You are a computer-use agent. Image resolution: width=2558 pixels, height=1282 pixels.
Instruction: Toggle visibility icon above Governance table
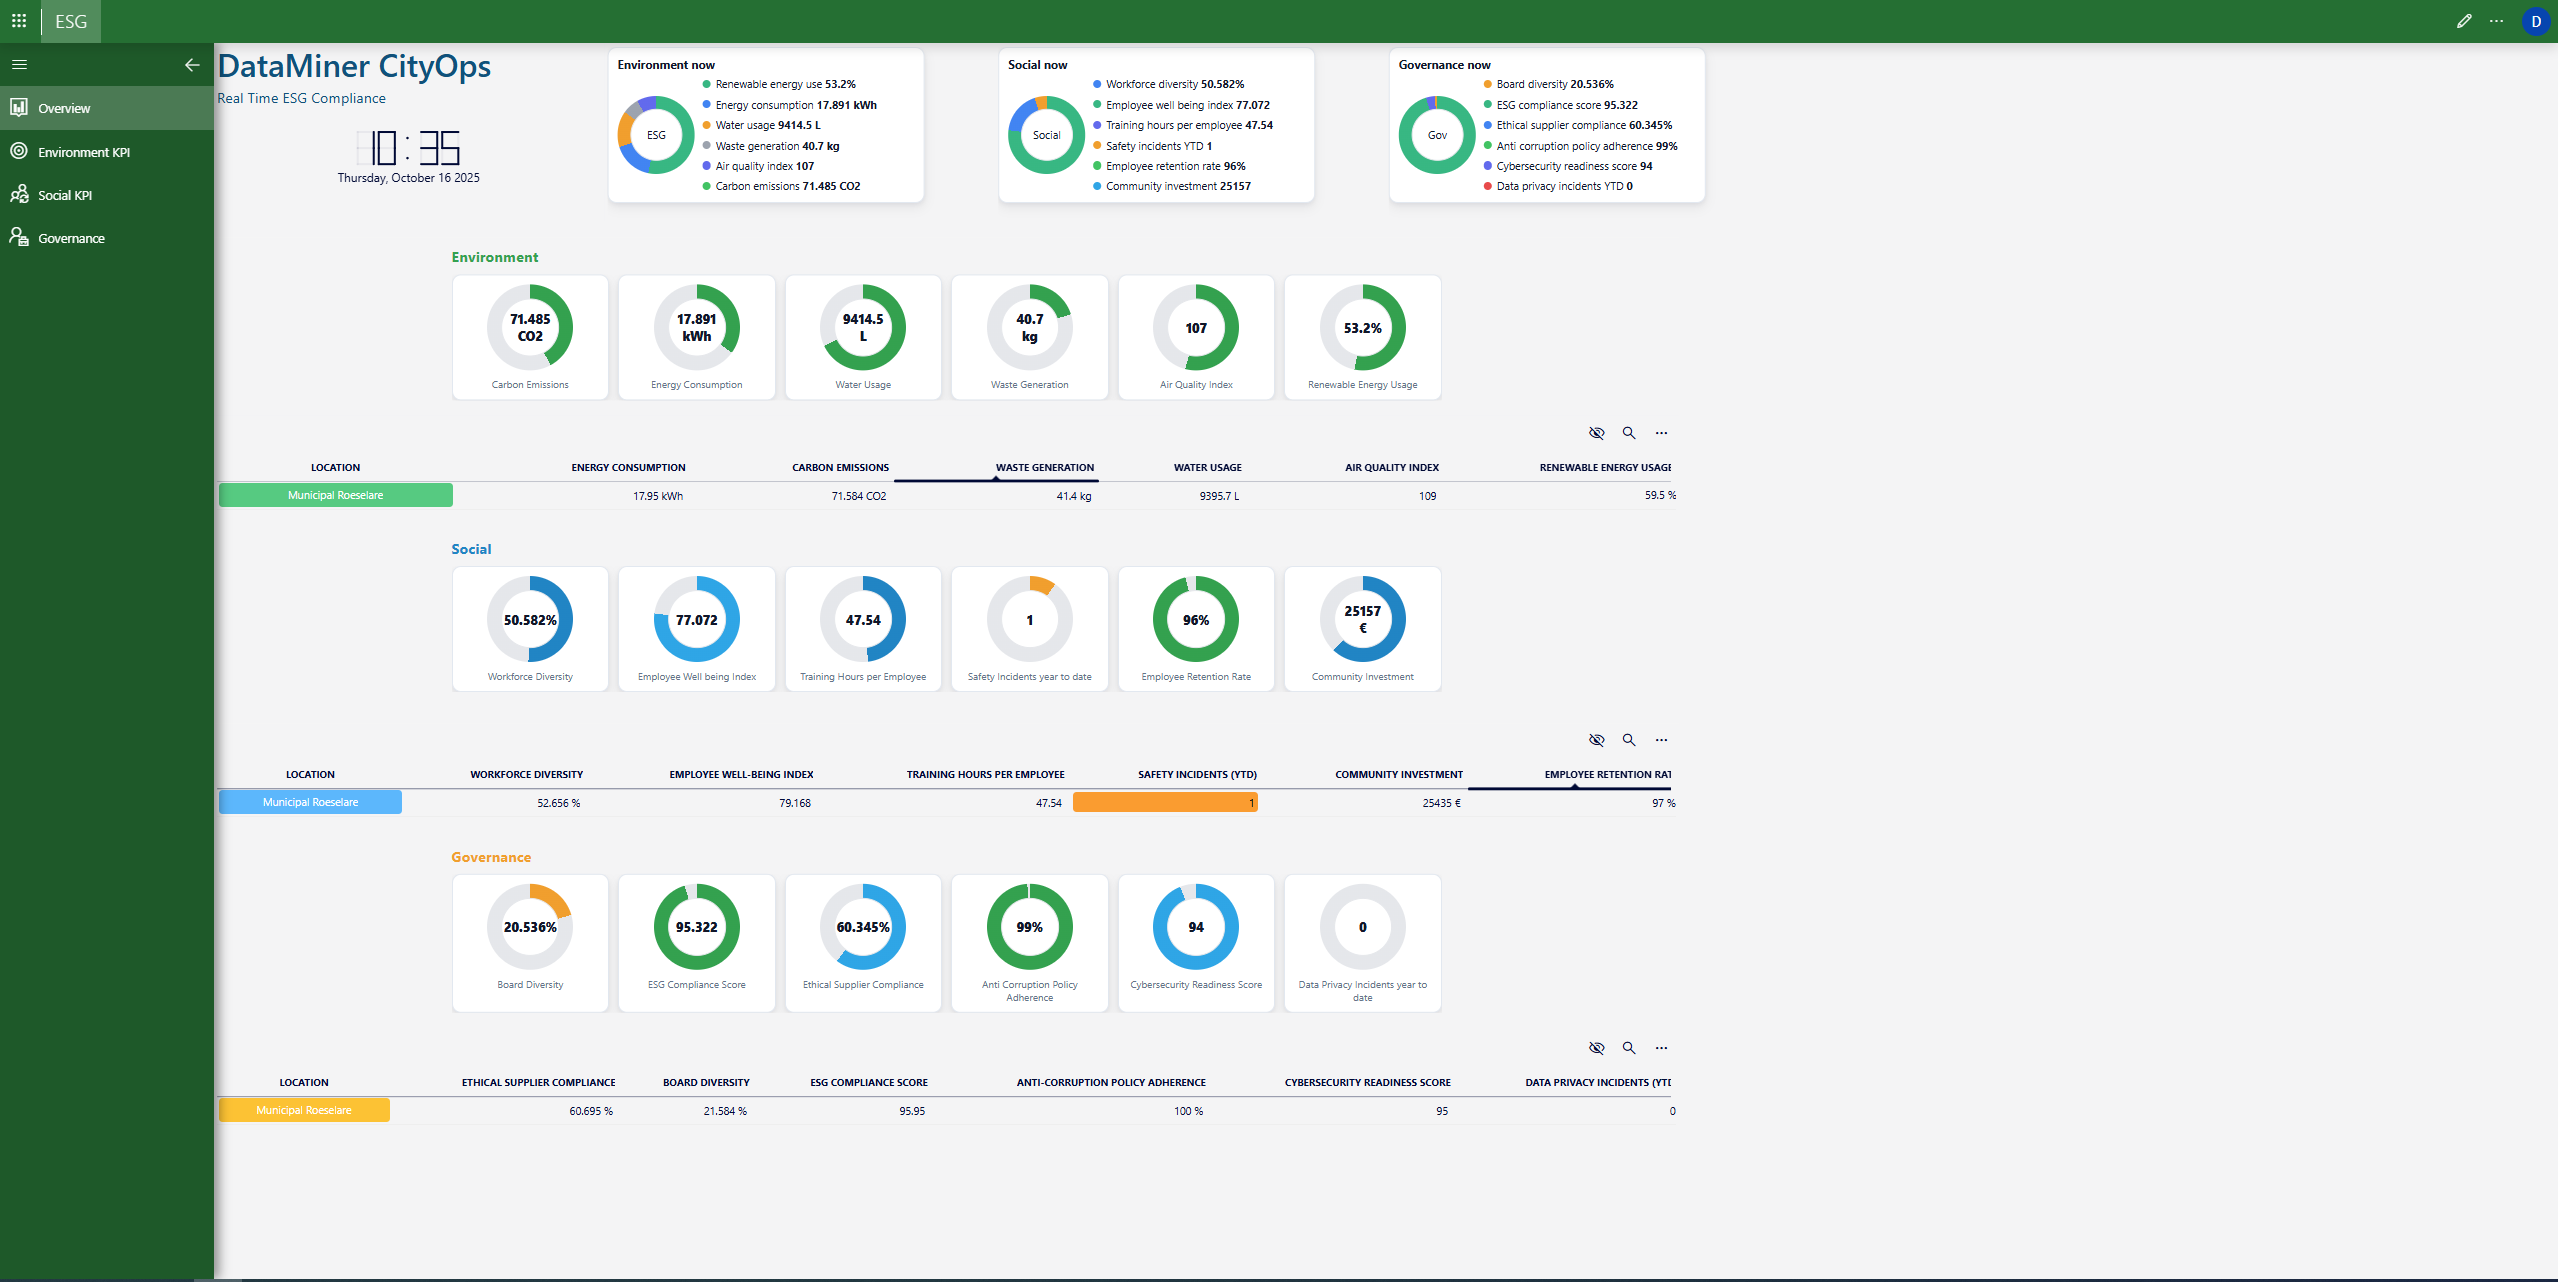(x=1597, y=1048)
